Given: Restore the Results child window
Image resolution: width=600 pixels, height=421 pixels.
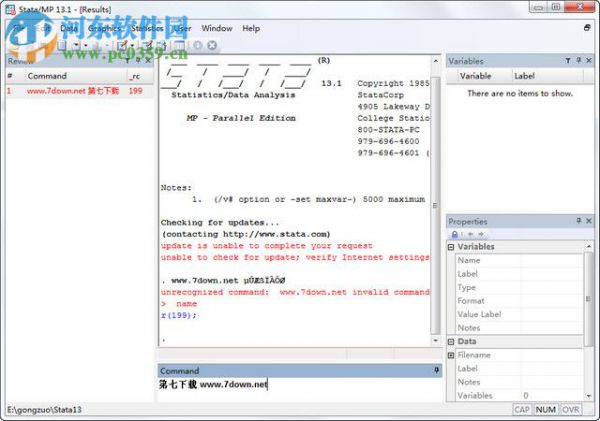Looking at the screenshot, I should pyautogui.click(x=587, y=28).
